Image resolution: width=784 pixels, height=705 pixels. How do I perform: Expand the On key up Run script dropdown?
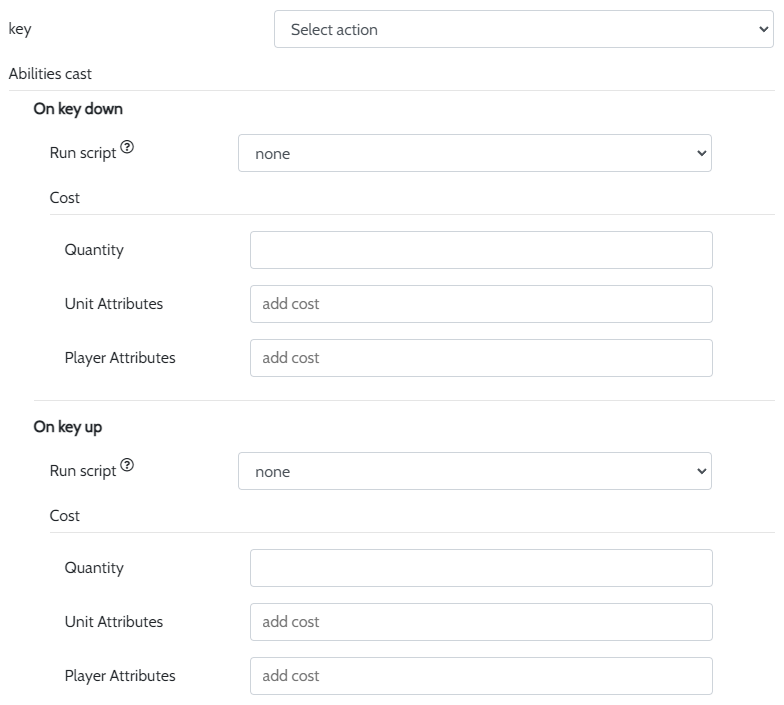coord(474,472)
